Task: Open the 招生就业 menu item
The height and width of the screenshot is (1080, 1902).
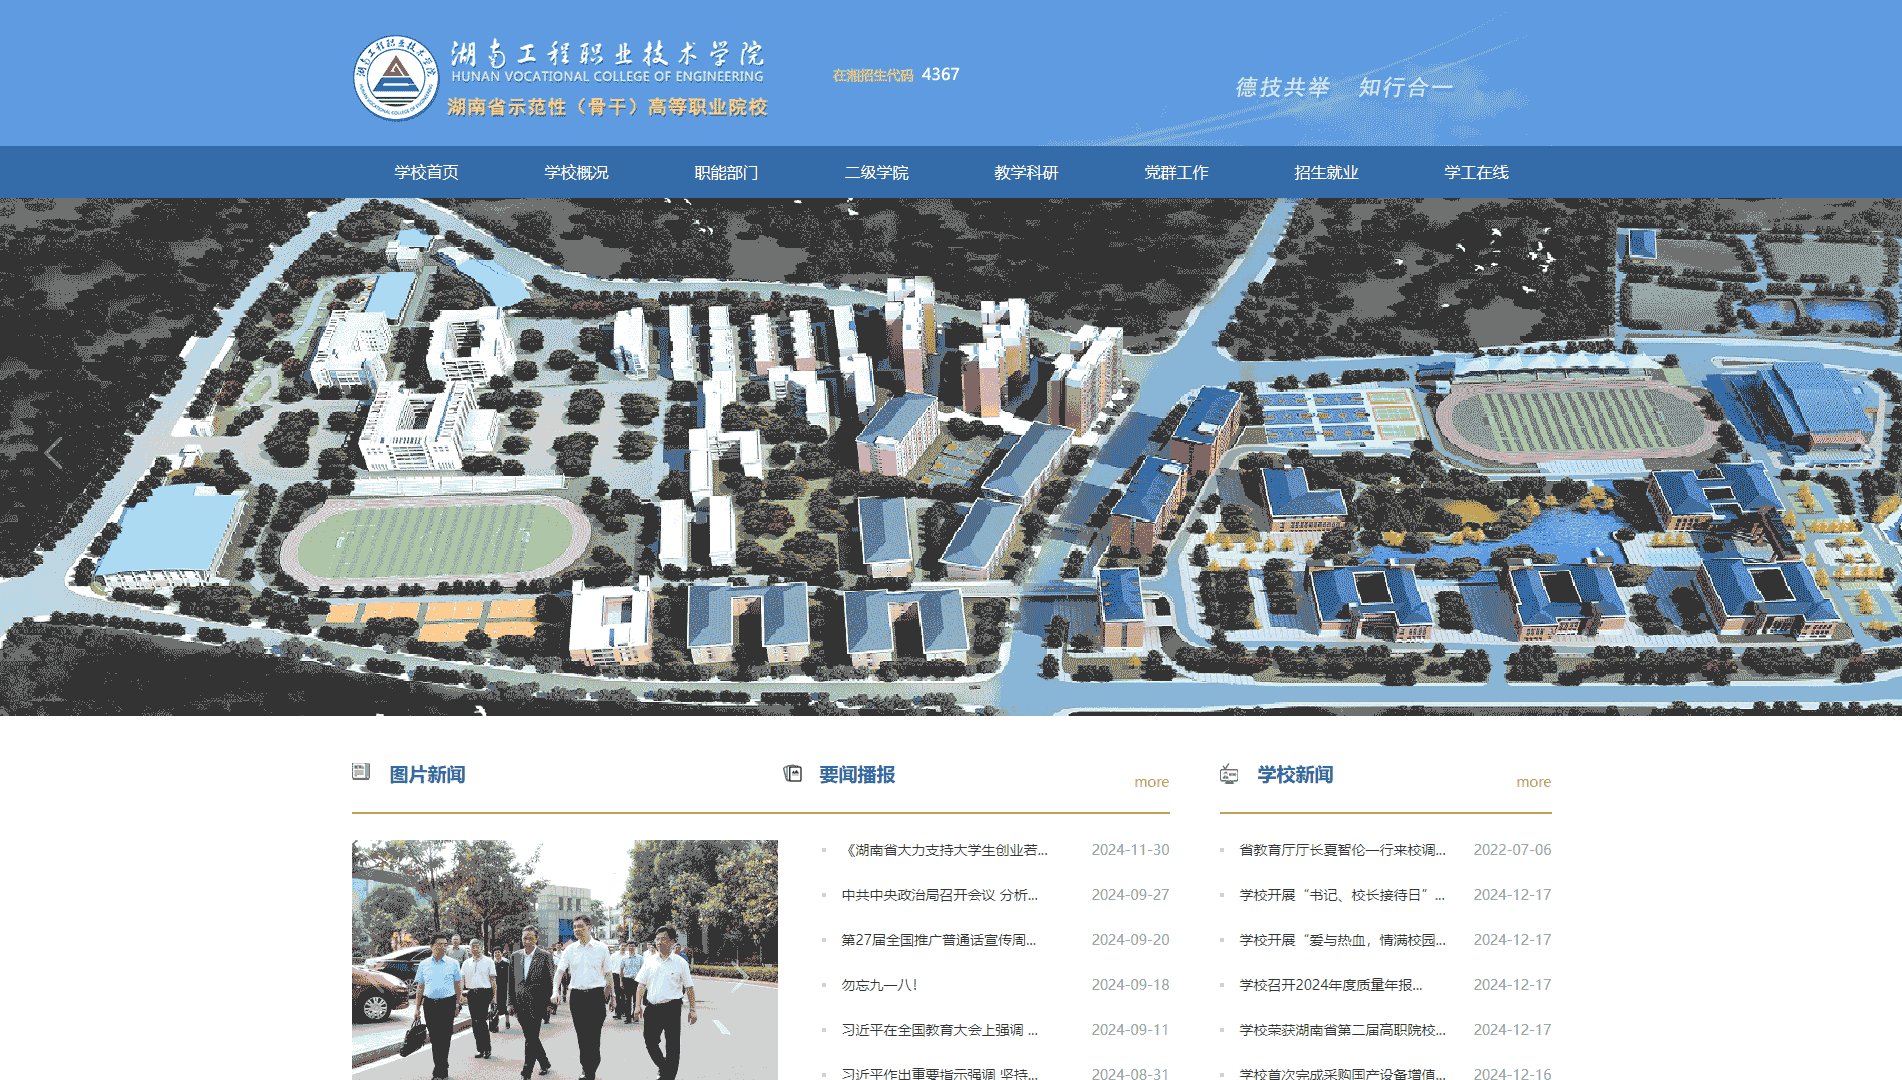Action: (x=1326, y=172)
